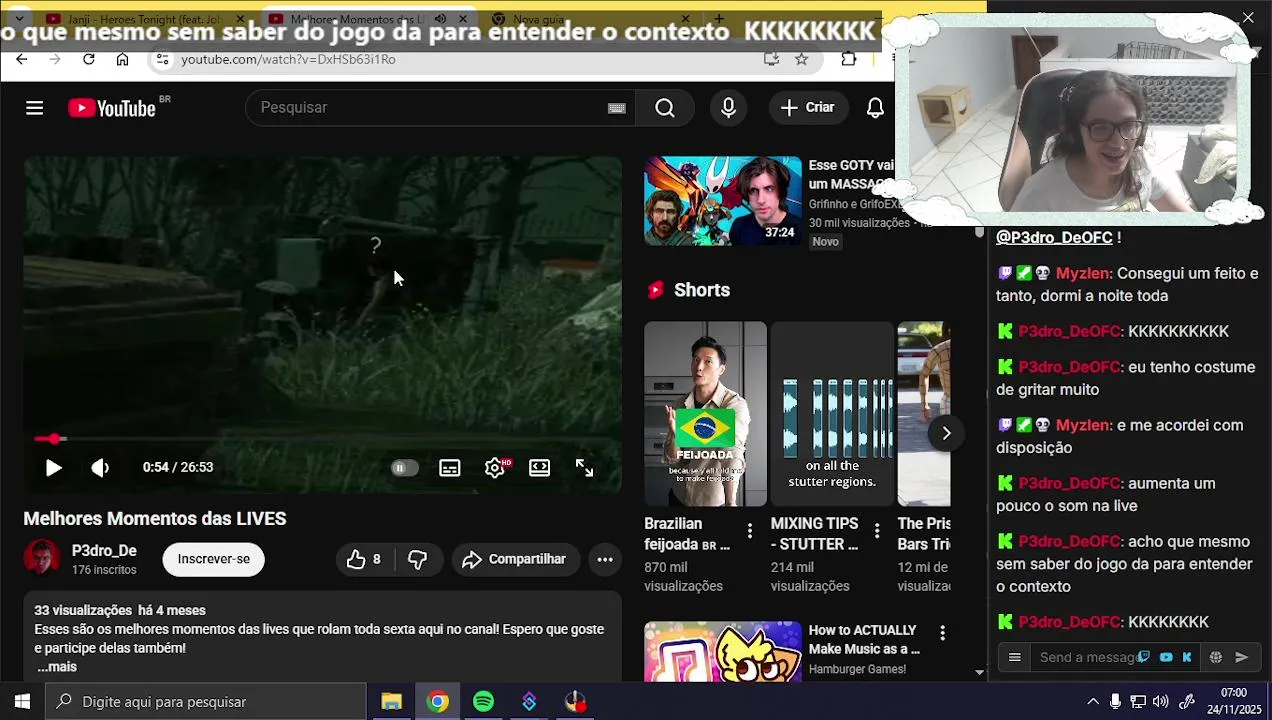Dislike the video with thumbs-down button

tap(418, 559)
